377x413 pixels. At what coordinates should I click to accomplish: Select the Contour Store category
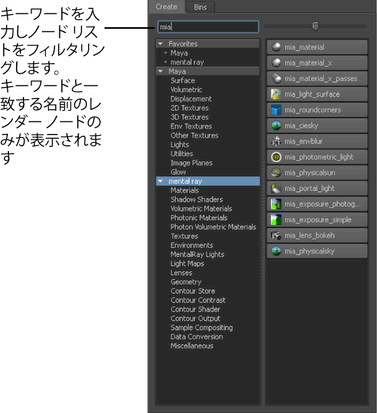click(193, 291)
